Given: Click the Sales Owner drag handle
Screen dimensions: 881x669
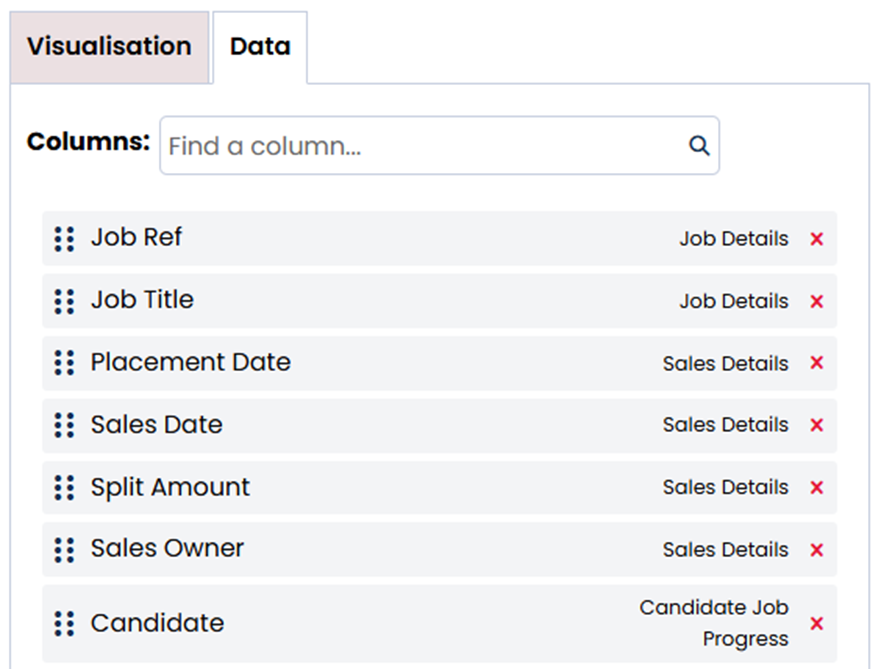Looking at the screenshot, I should 64,549.
